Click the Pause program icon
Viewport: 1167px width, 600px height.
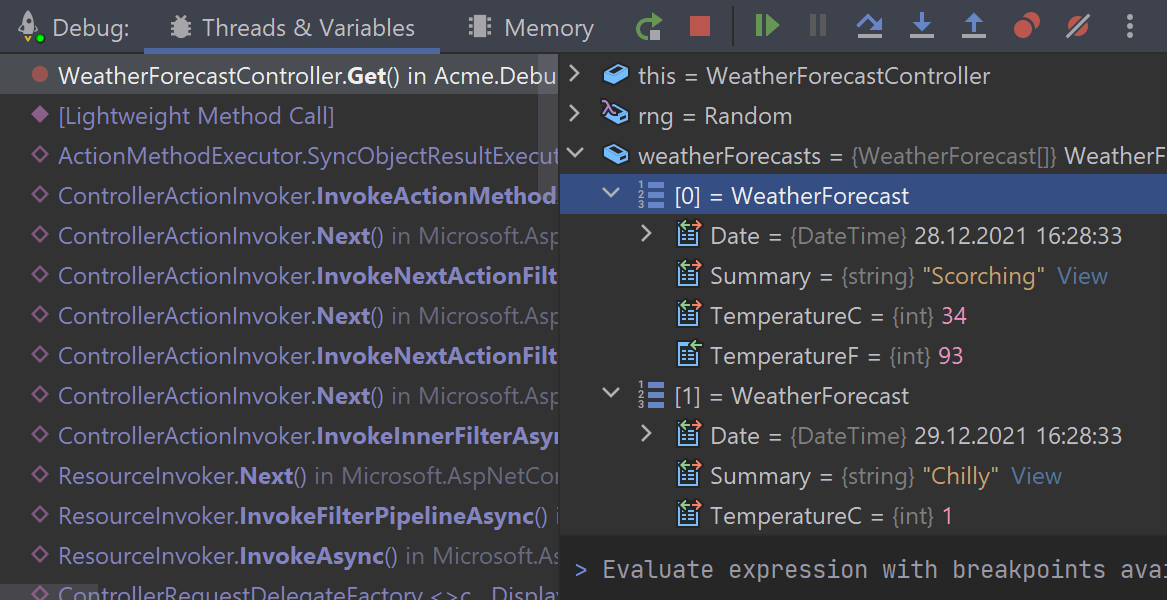818,27
